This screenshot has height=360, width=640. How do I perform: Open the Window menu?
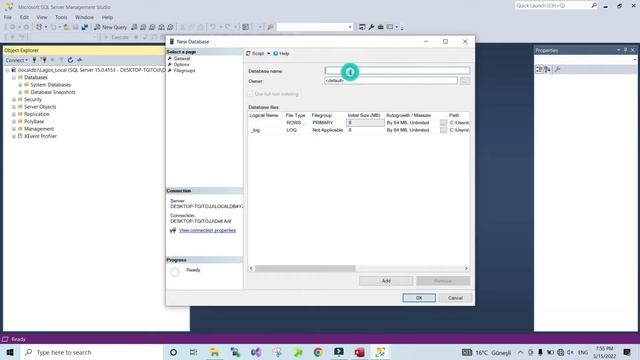pyautogui.click(x=84, y=17)
